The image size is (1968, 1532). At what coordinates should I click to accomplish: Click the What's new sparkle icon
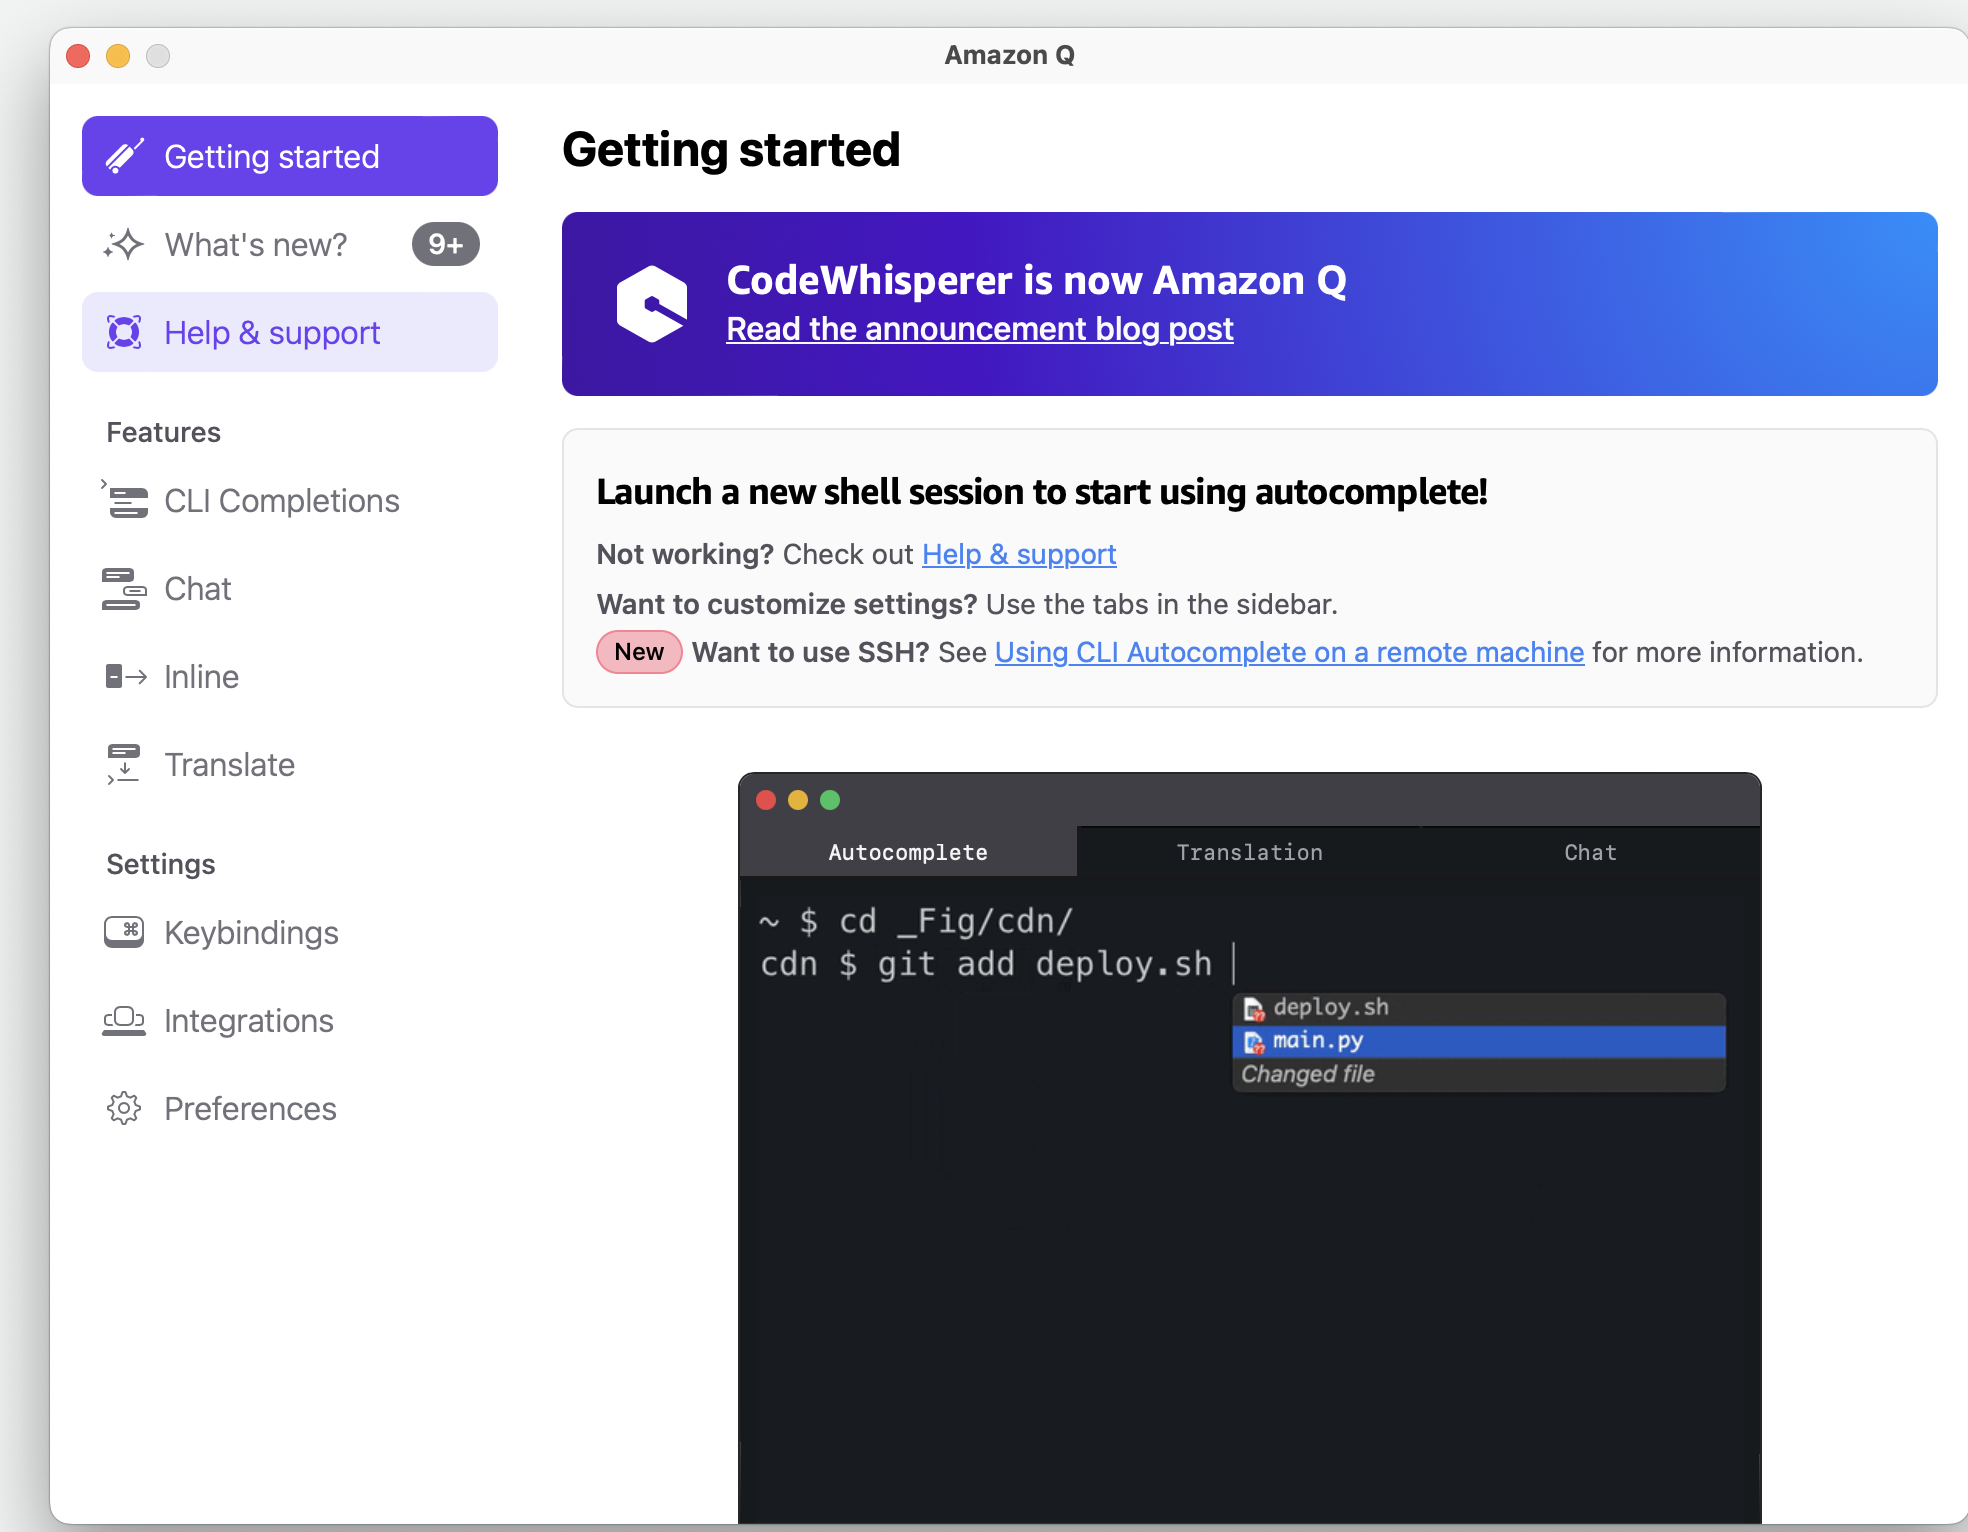click(124, 244)
